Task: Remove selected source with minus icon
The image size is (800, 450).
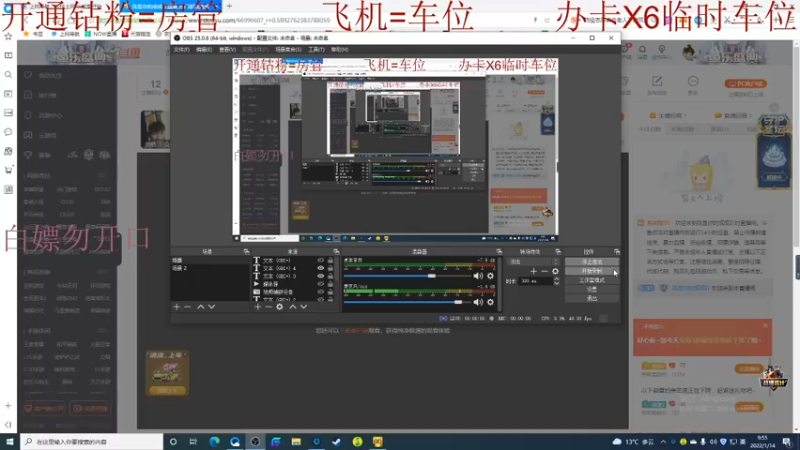Action: pos(268,307)
